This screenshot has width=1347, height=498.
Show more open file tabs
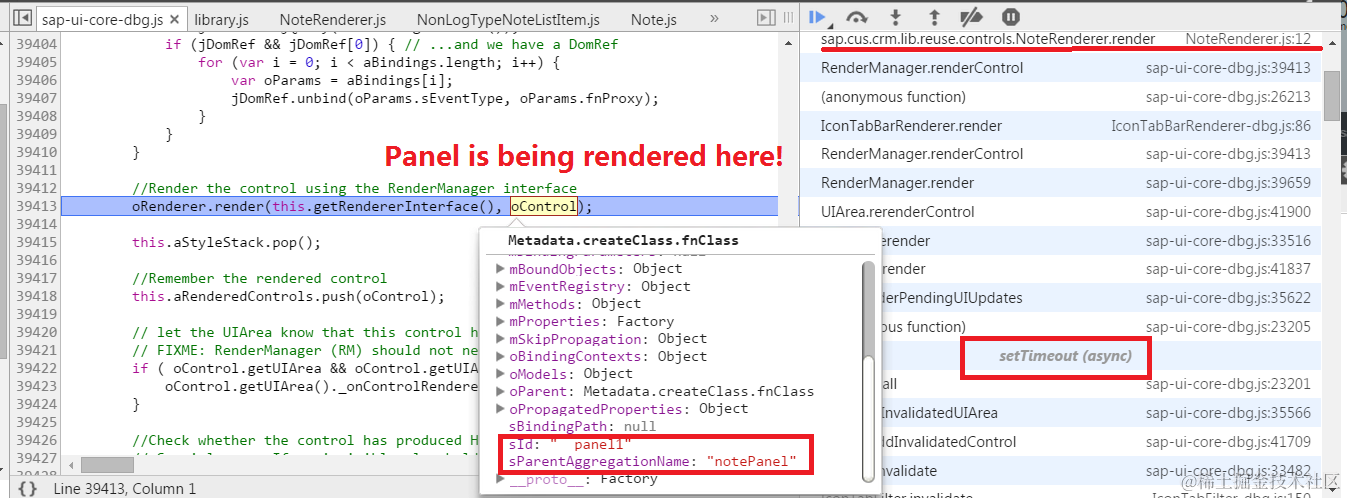click(714, 19)
